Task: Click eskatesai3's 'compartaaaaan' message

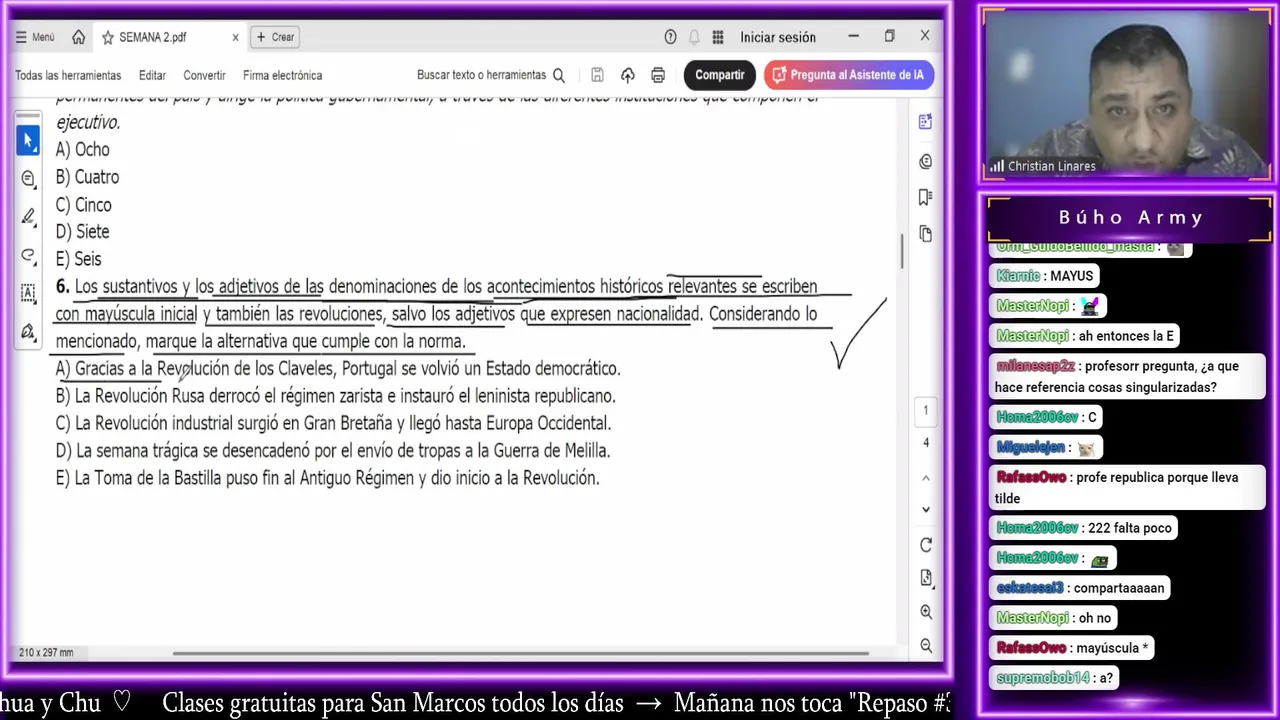Action: click(1081, 588)
